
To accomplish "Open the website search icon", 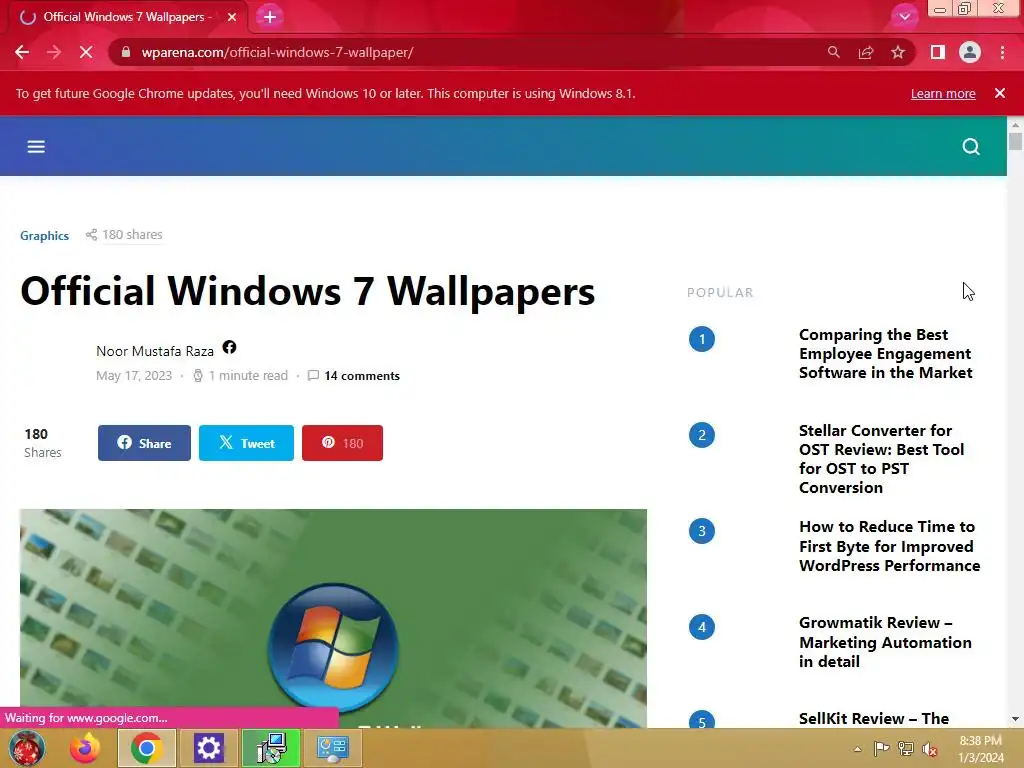I will click(x=971, y=146).
